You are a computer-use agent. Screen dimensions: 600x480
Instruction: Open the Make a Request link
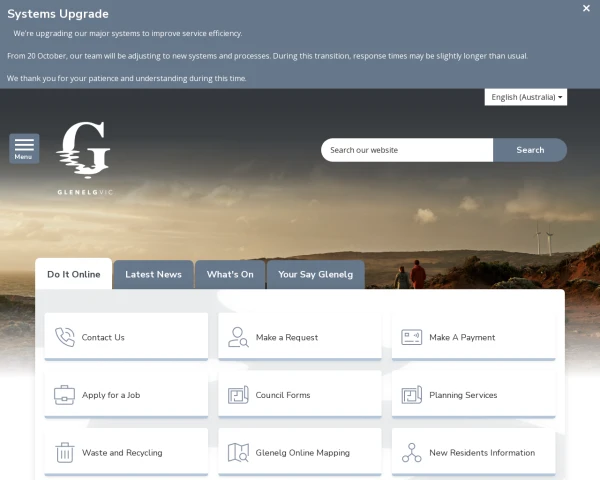tap(300, 337)
